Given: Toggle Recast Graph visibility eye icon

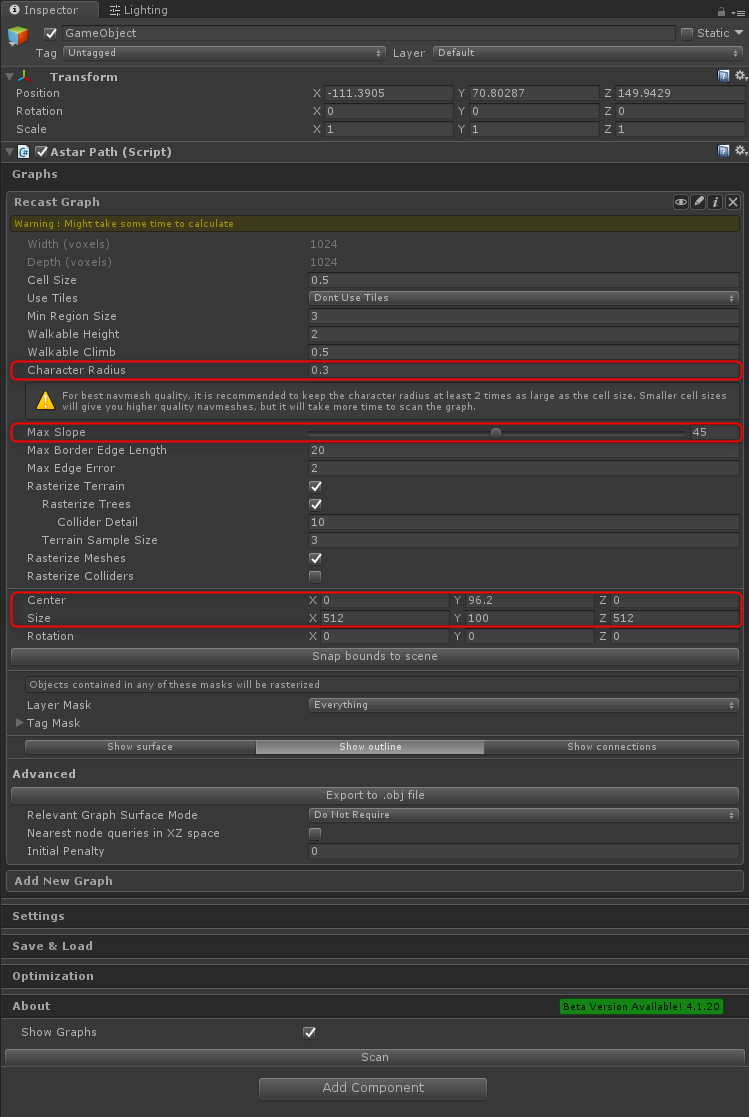Looking at the screenshot, I should point(681,202).
